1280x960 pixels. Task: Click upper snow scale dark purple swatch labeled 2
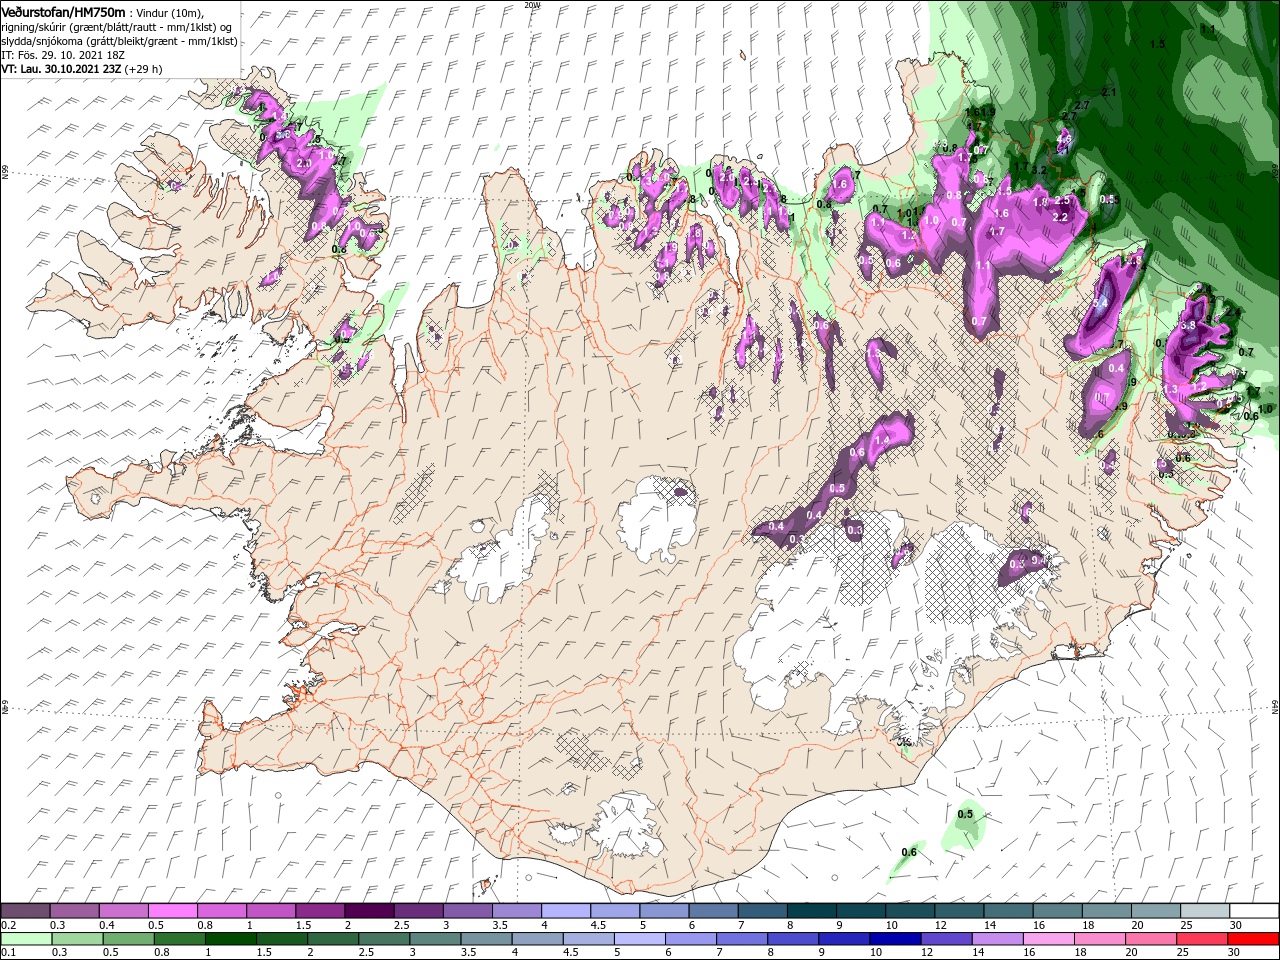pos(368,911)
